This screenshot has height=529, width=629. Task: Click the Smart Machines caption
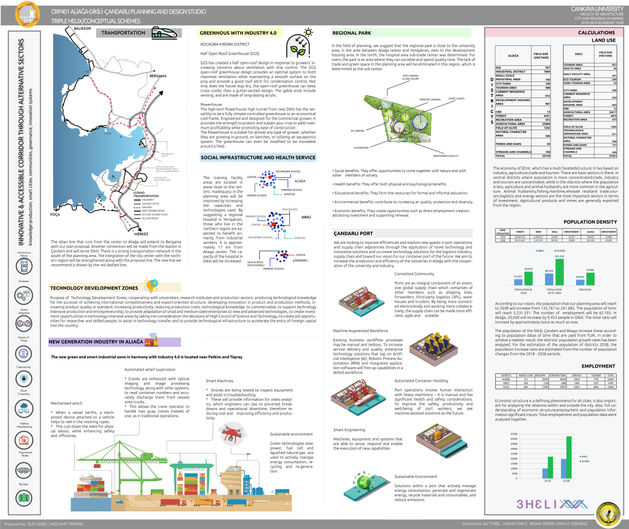point(219,381)
